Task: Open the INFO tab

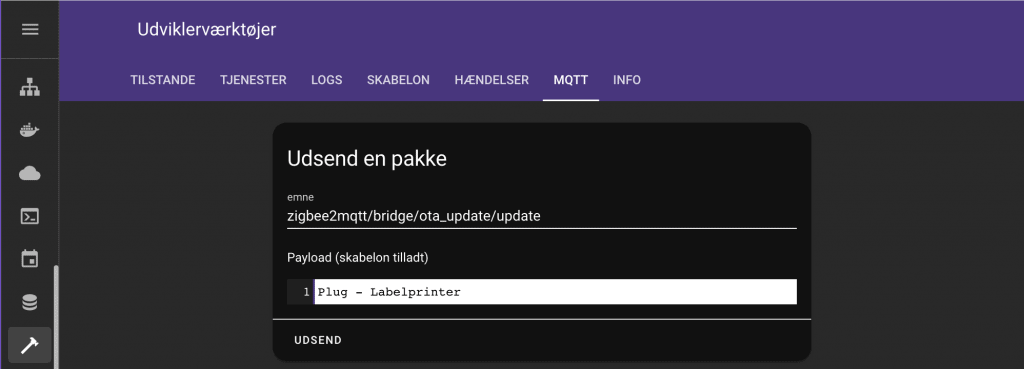Action: pos(627,80)
